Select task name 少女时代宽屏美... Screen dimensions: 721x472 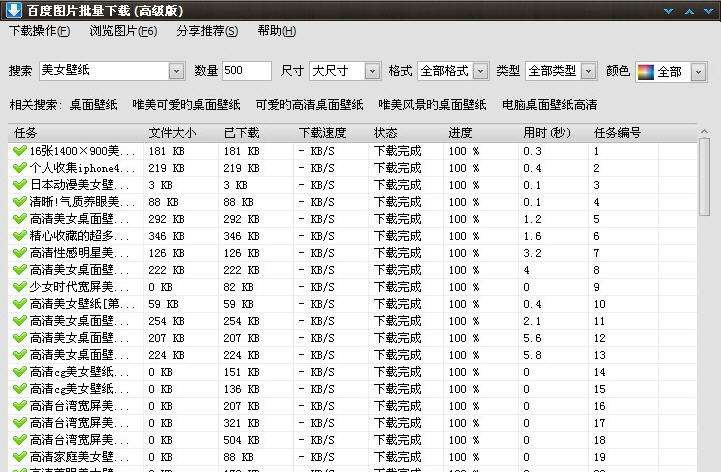(x=80, y=287)
